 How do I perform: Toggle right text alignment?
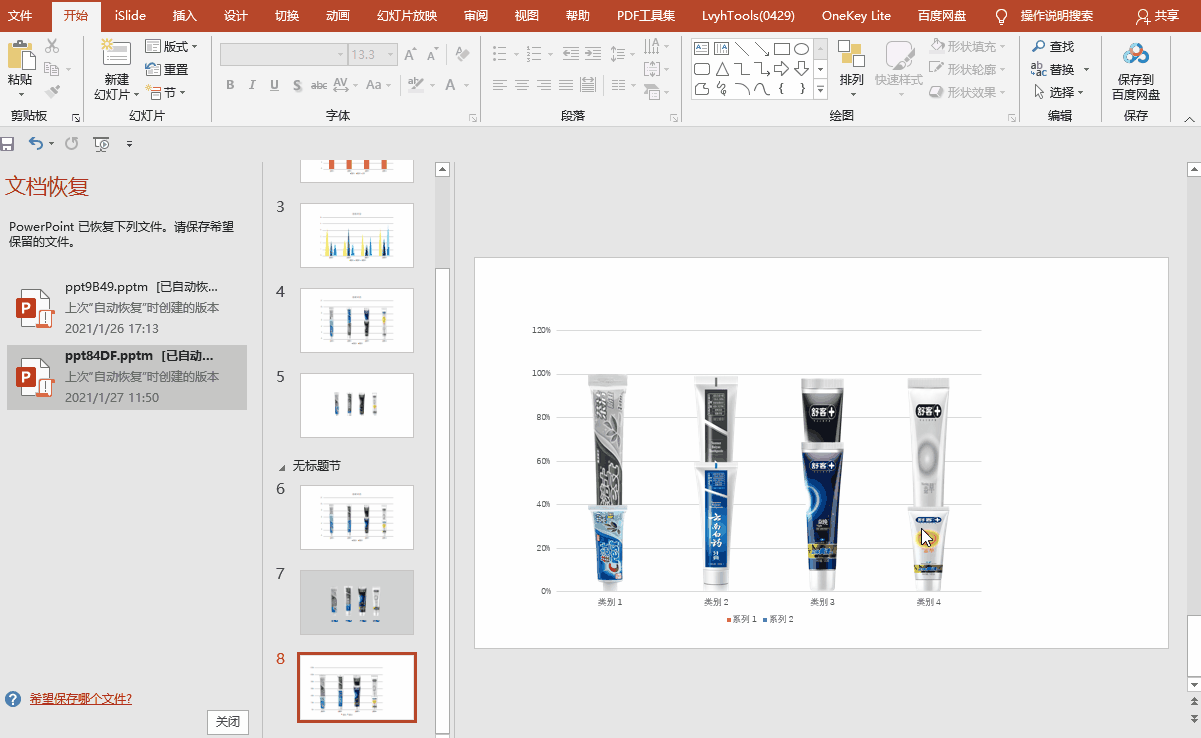coord(543,85)
